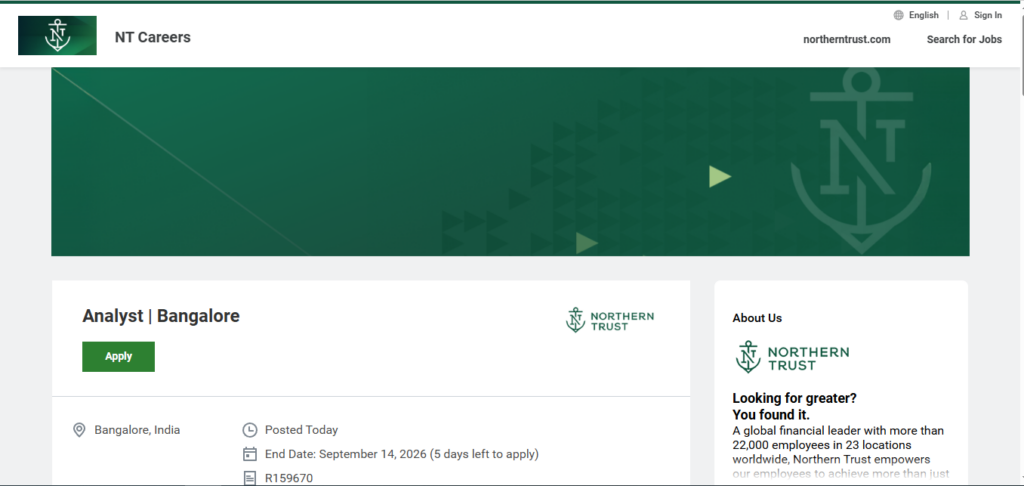Select the job requisition ID R159670

[289, 478]
